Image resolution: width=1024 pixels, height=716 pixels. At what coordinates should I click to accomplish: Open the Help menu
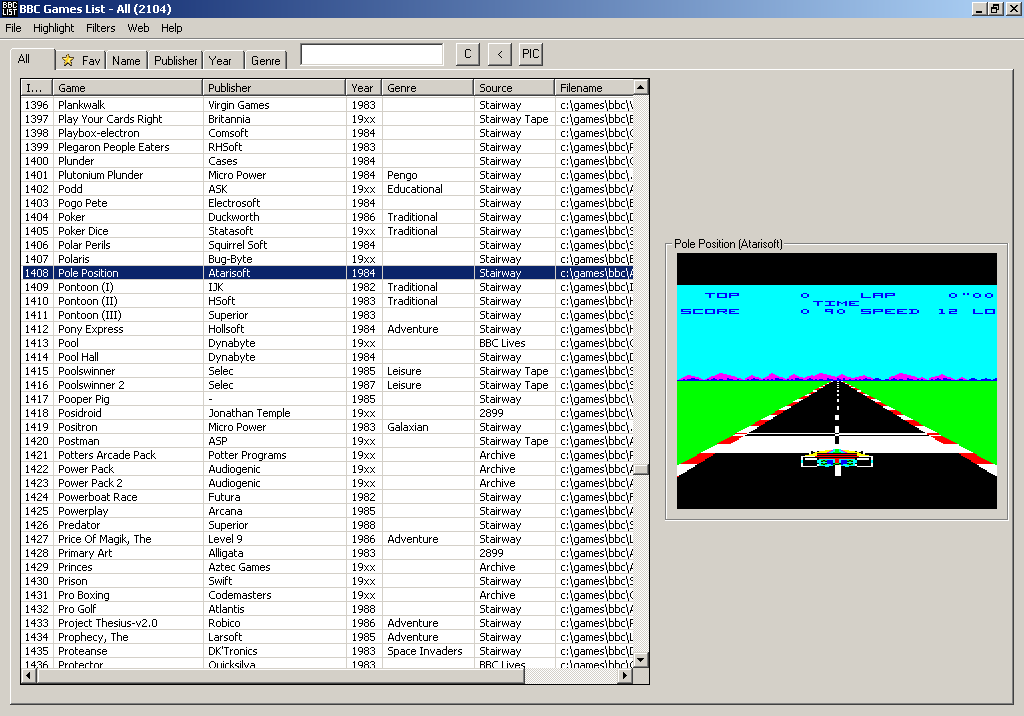point(172,28)
